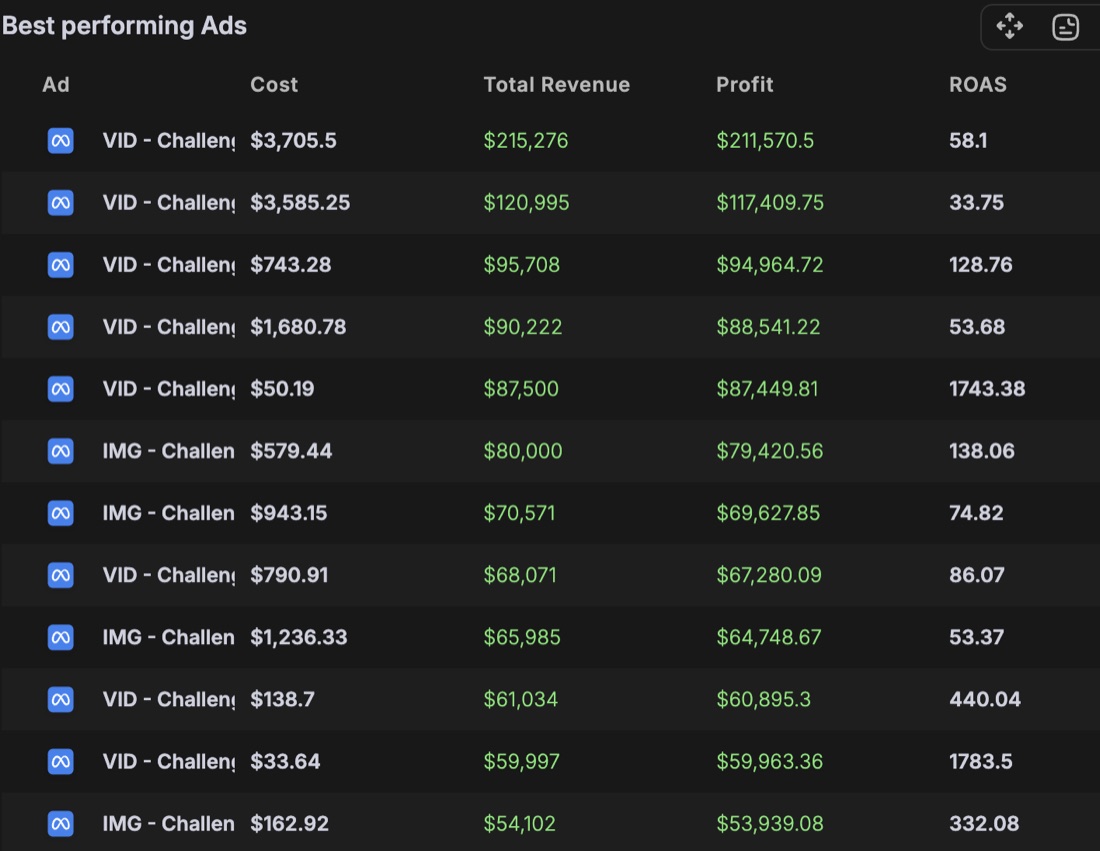The height and width of the screenshot is (851, 1100).
Task: Click ROAS value 440.04
Action: click(985, 699)
